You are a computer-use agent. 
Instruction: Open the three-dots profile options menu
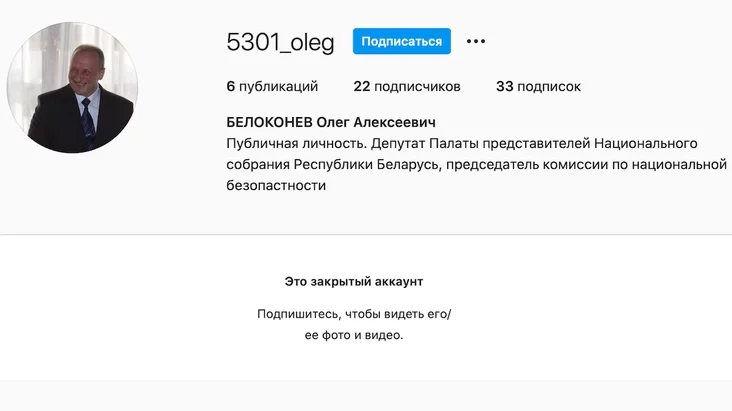476,42
